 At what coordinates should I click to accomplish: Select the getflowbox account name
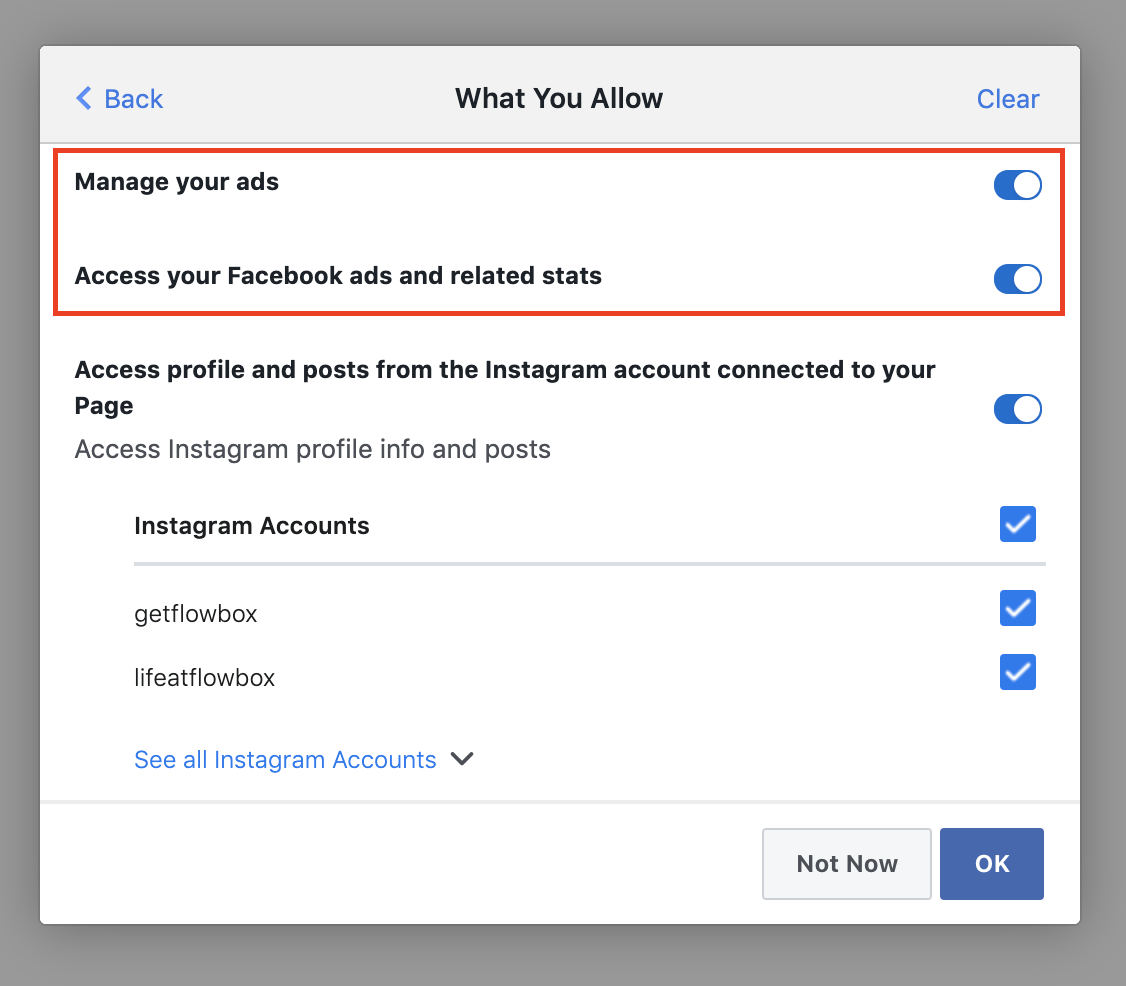coord(196,614)
